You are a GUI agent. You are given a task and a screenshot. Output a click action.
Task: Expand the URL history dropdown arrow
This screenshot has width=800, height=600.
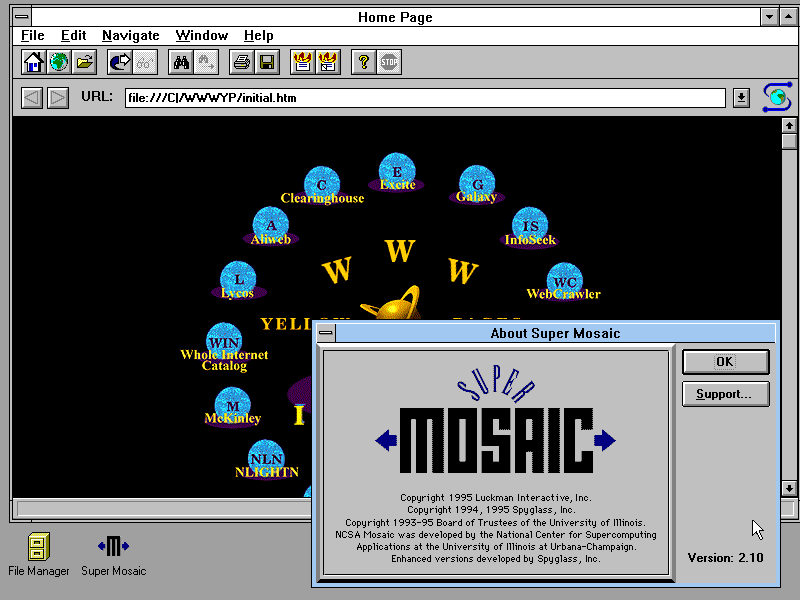pyautogui.click(x=741, y=97)
